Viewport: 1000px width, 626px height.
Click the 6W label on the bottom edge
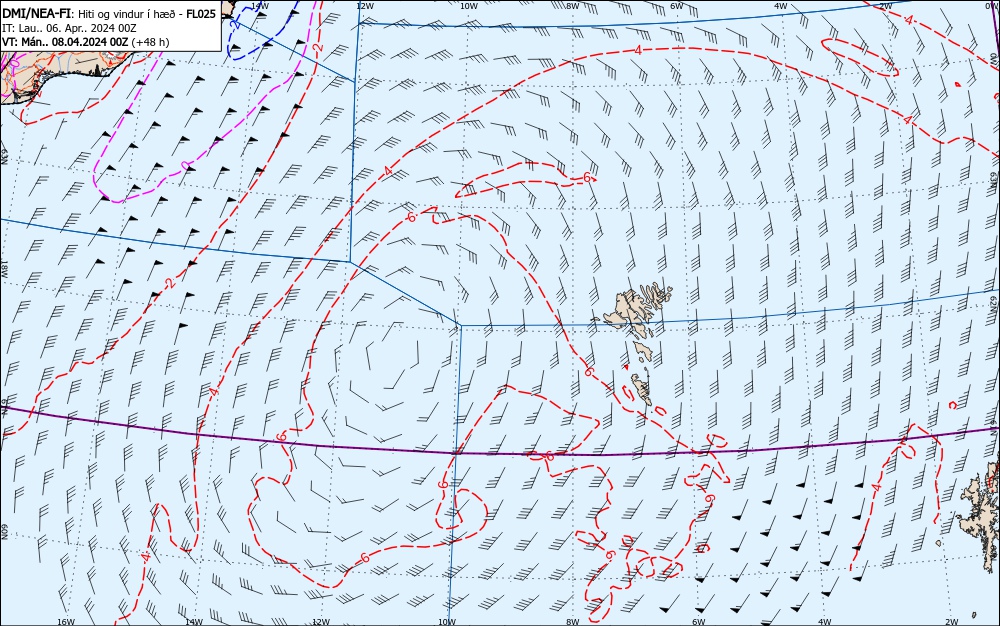point(698,622)
